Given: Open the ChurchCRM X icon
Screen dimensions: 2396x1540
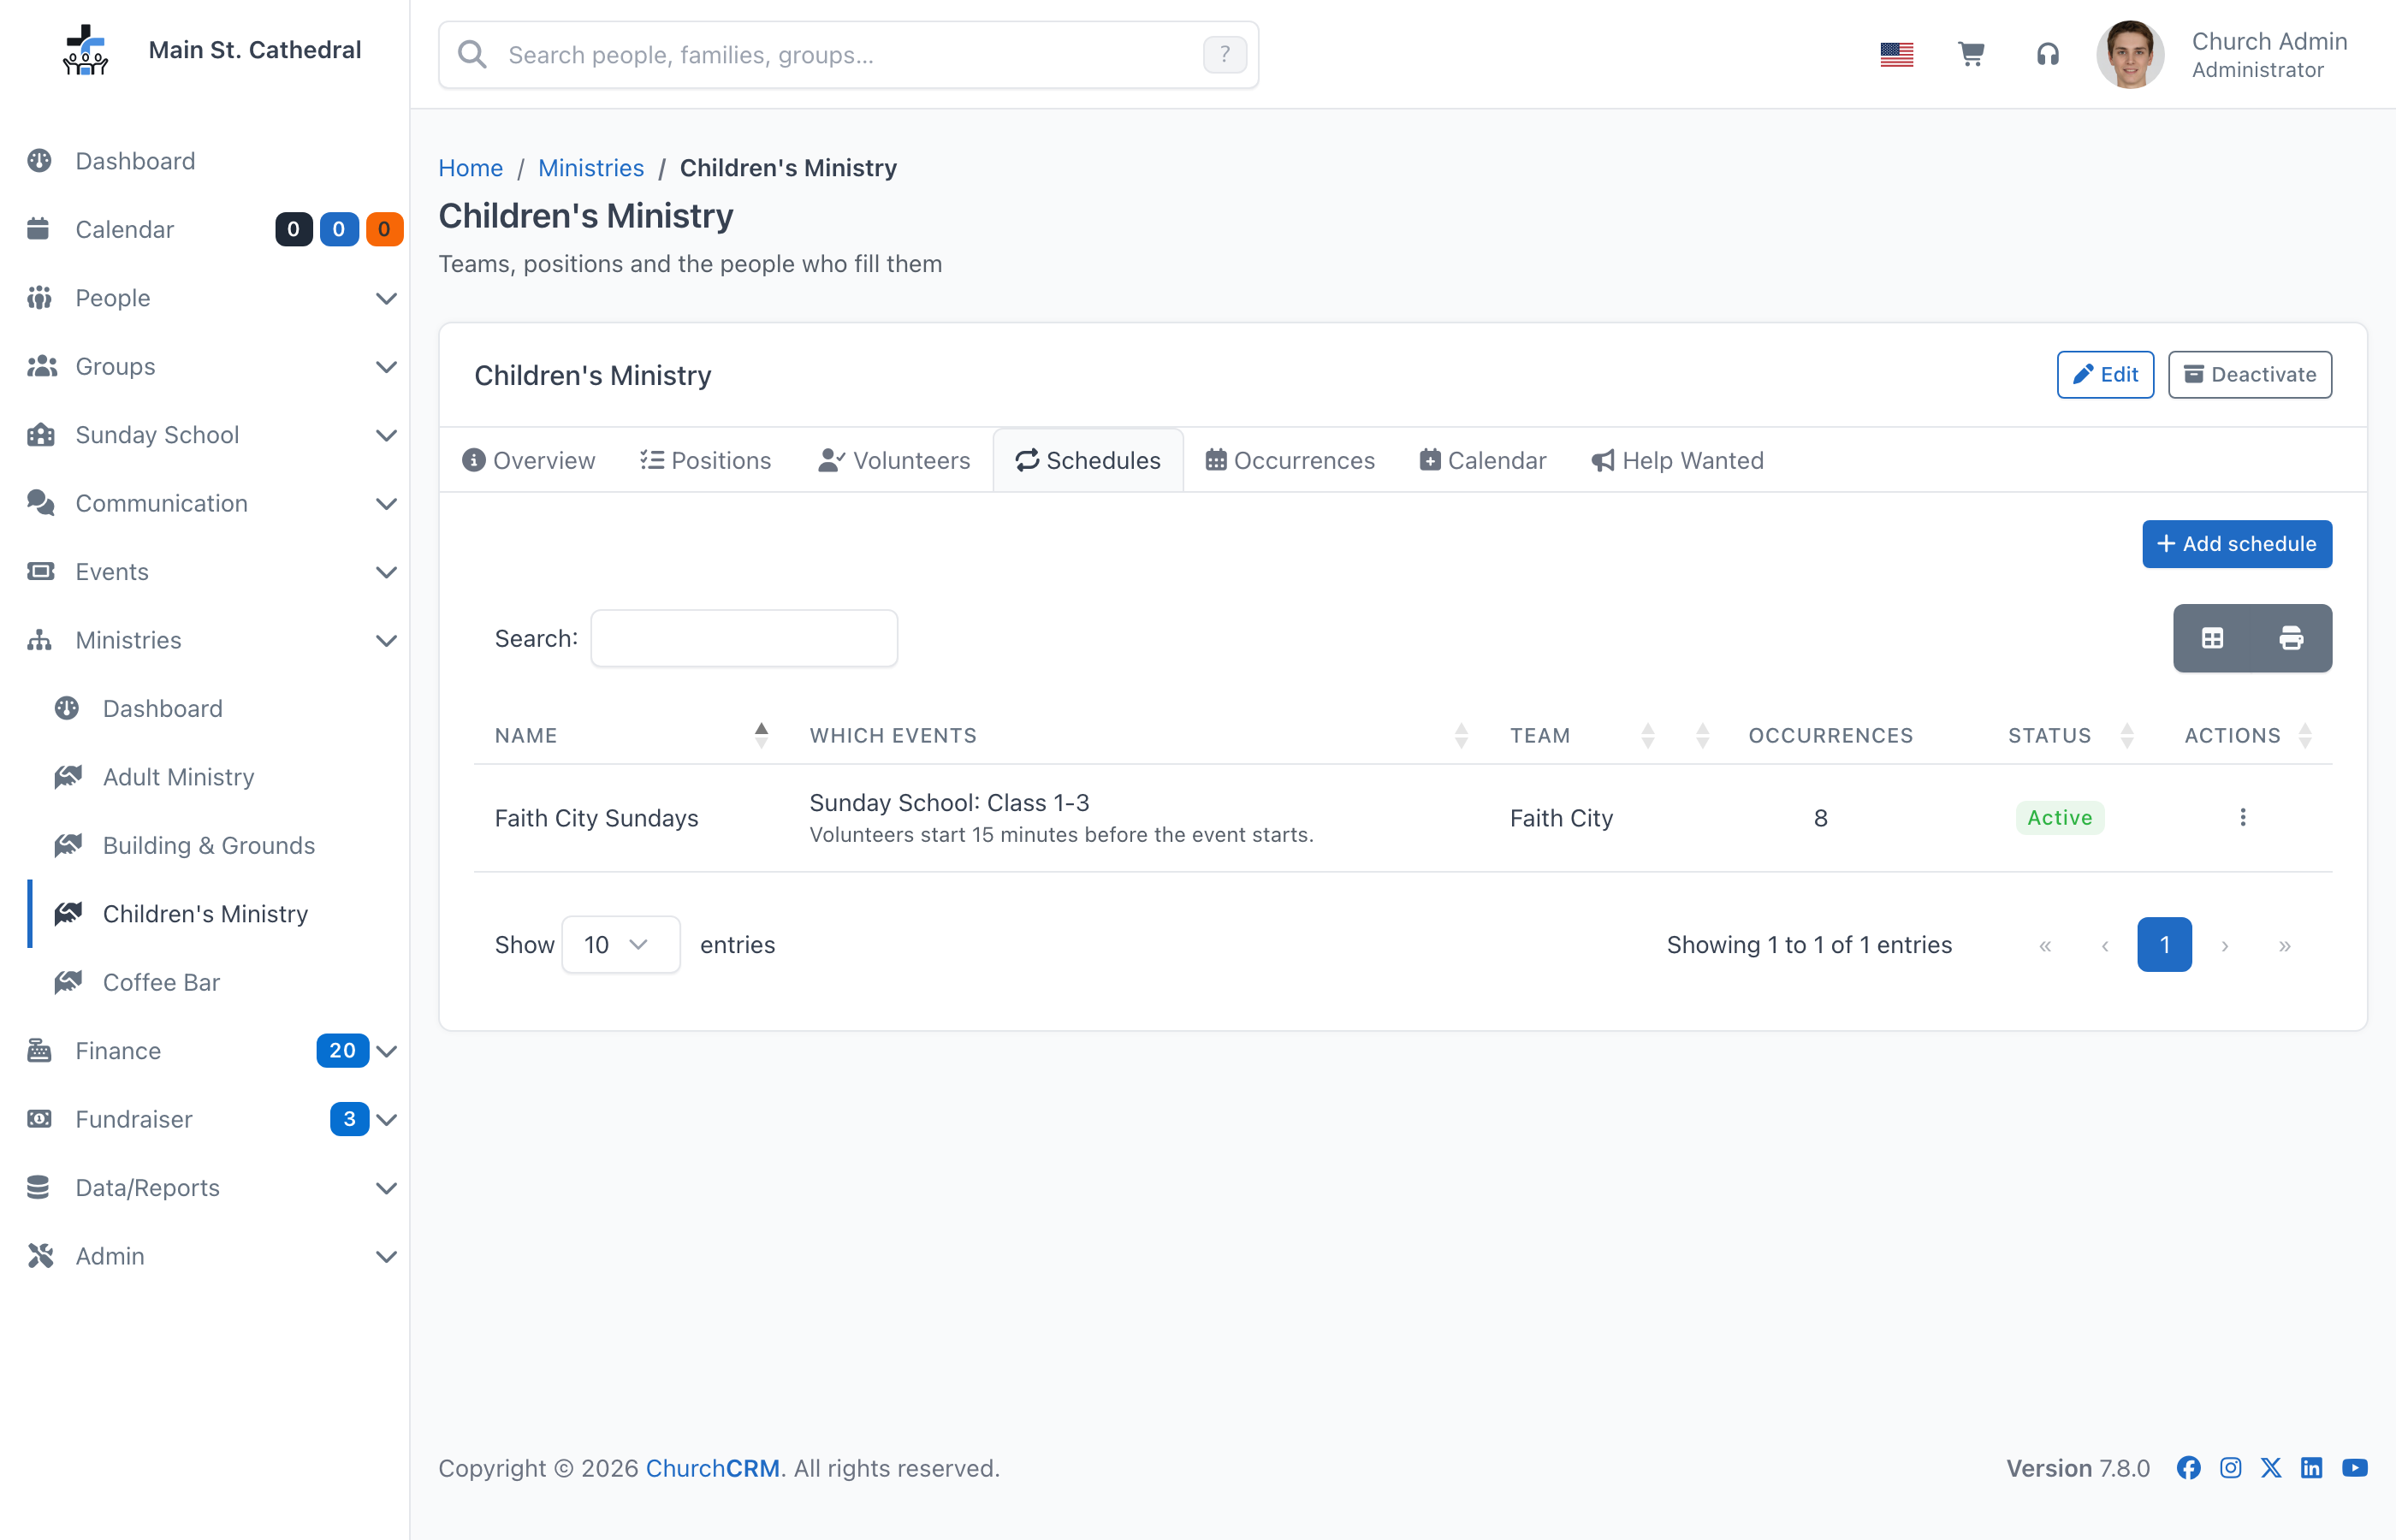Looking at the screenshot, I should 2271,1467.
